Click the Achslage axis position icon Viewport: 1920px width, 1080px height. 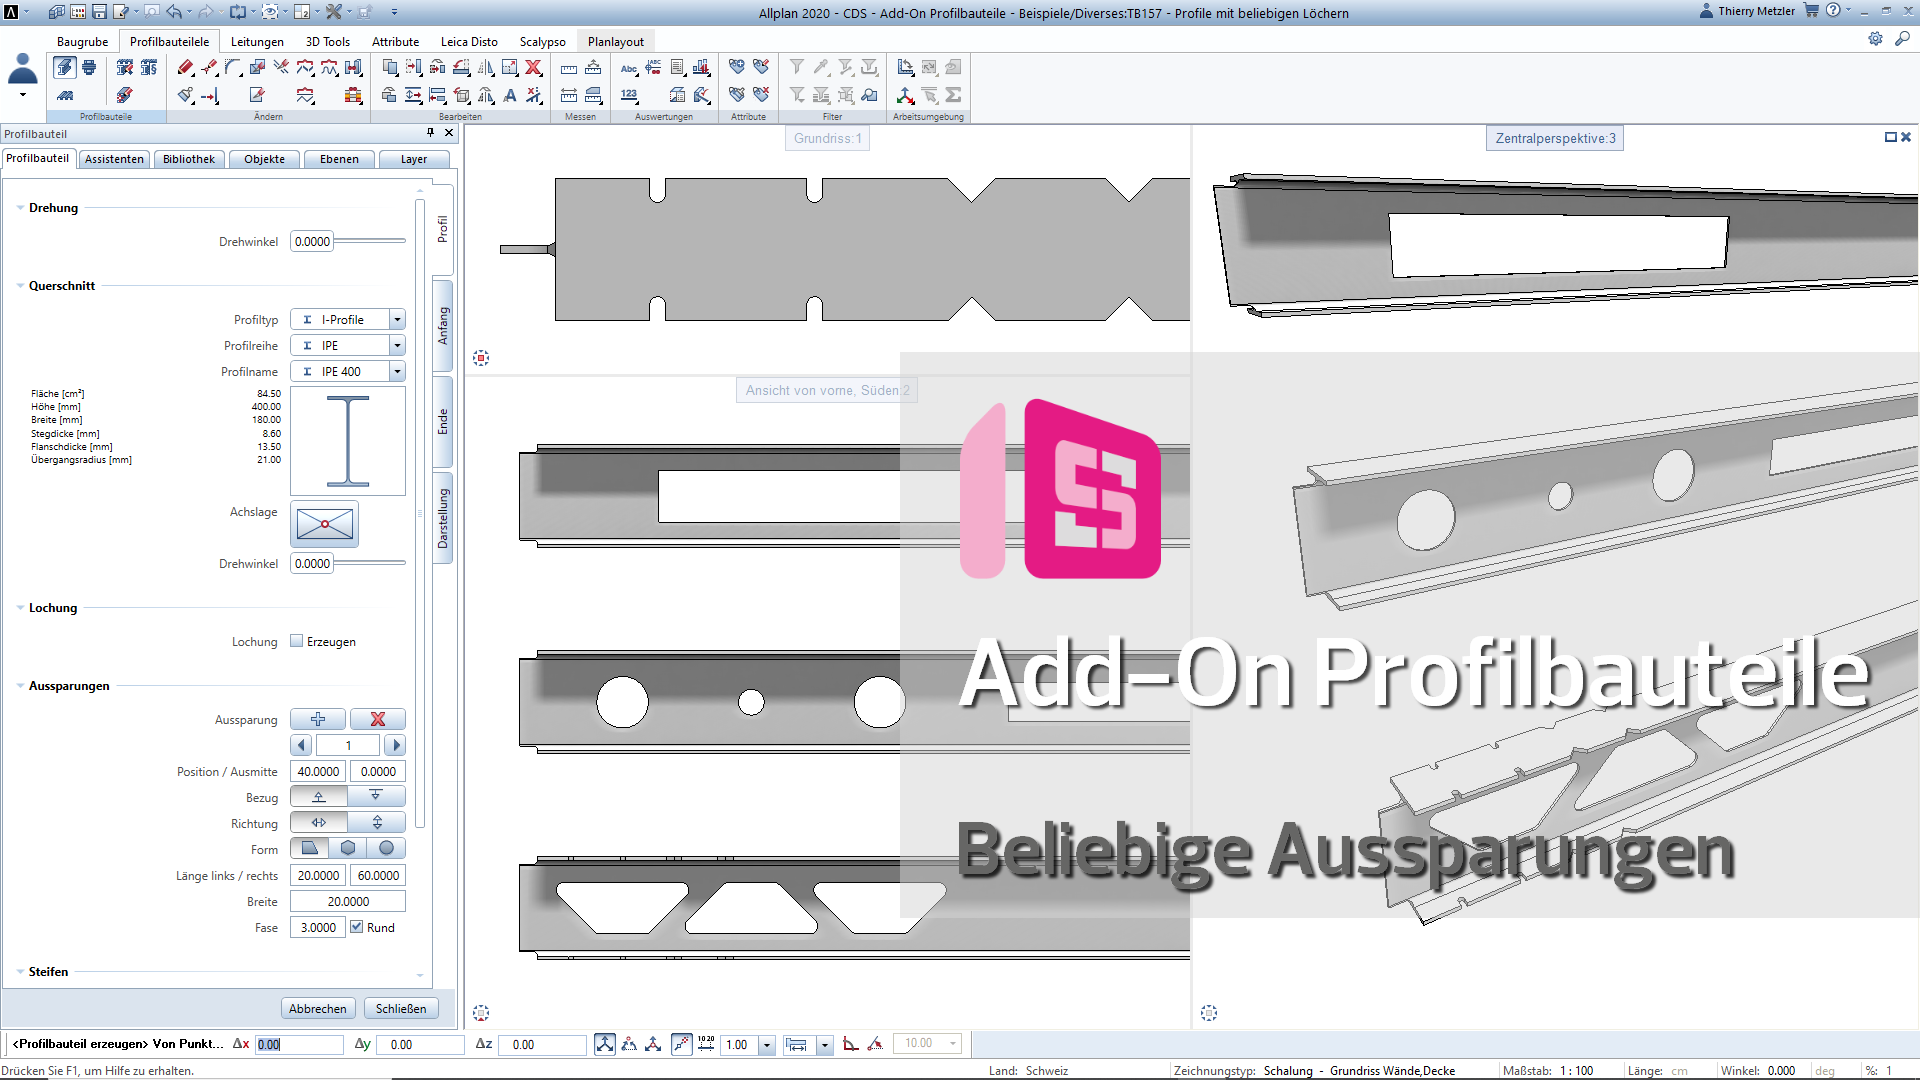click(324, 523)
